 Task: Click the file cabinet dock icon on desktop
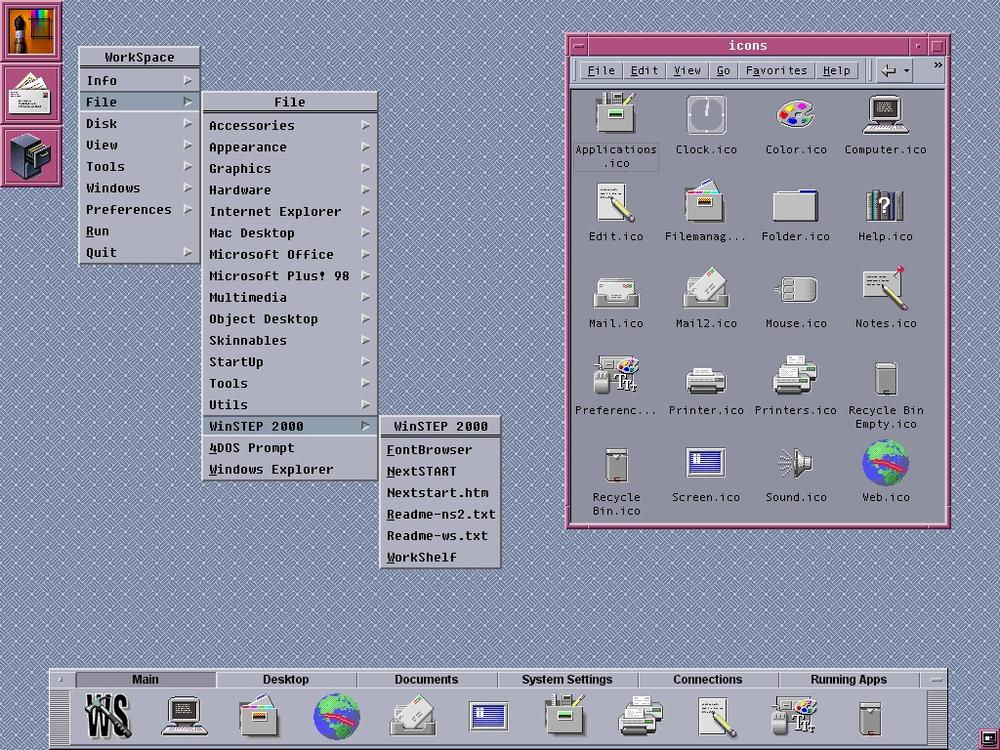[x=31, y=156]
